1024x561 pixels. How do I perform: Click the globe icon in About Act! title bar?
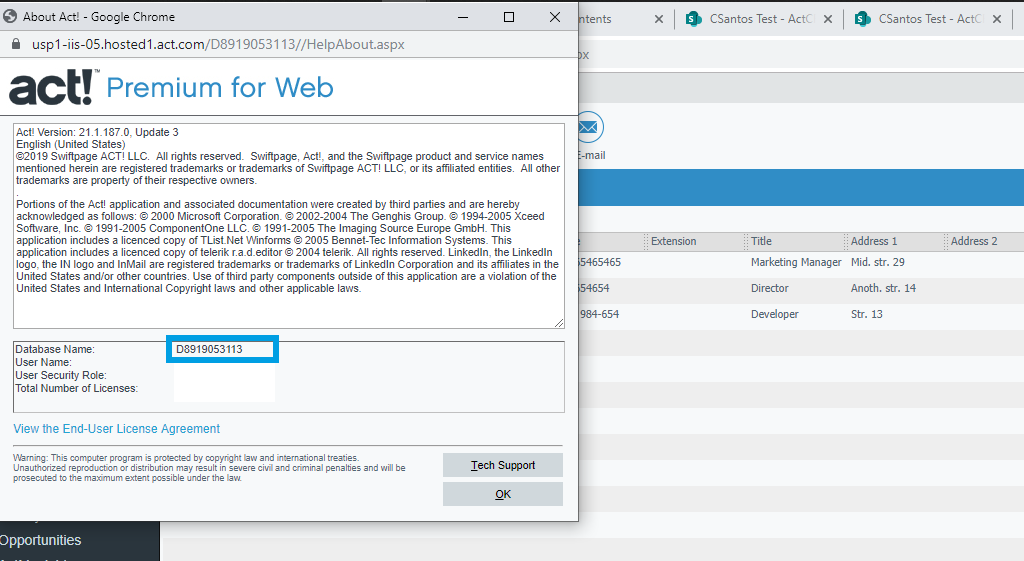[x=11, y=17]
